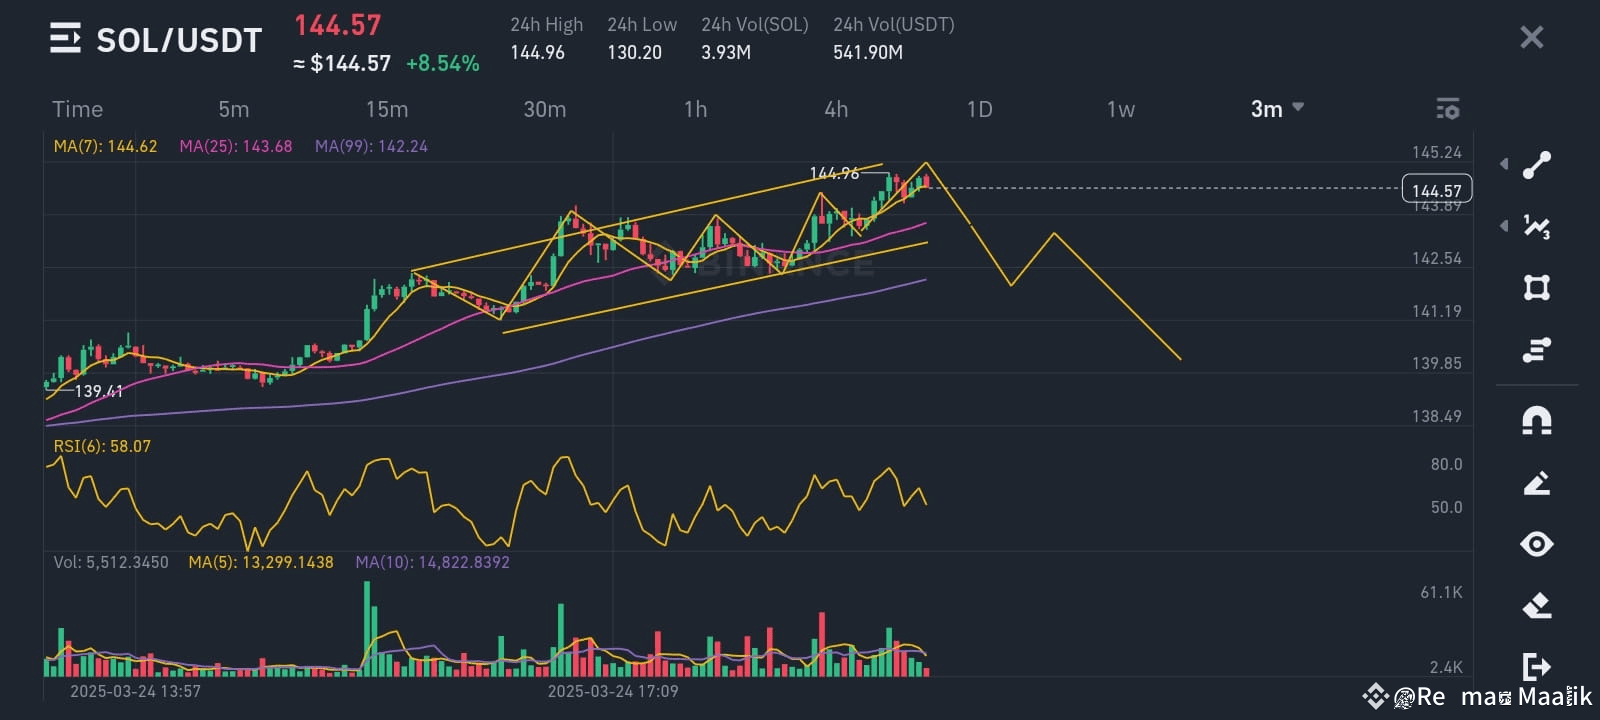
Task: Click the MA(99): 142.24 indicator label
Action: pyautogui.click(x=371, y=146)
